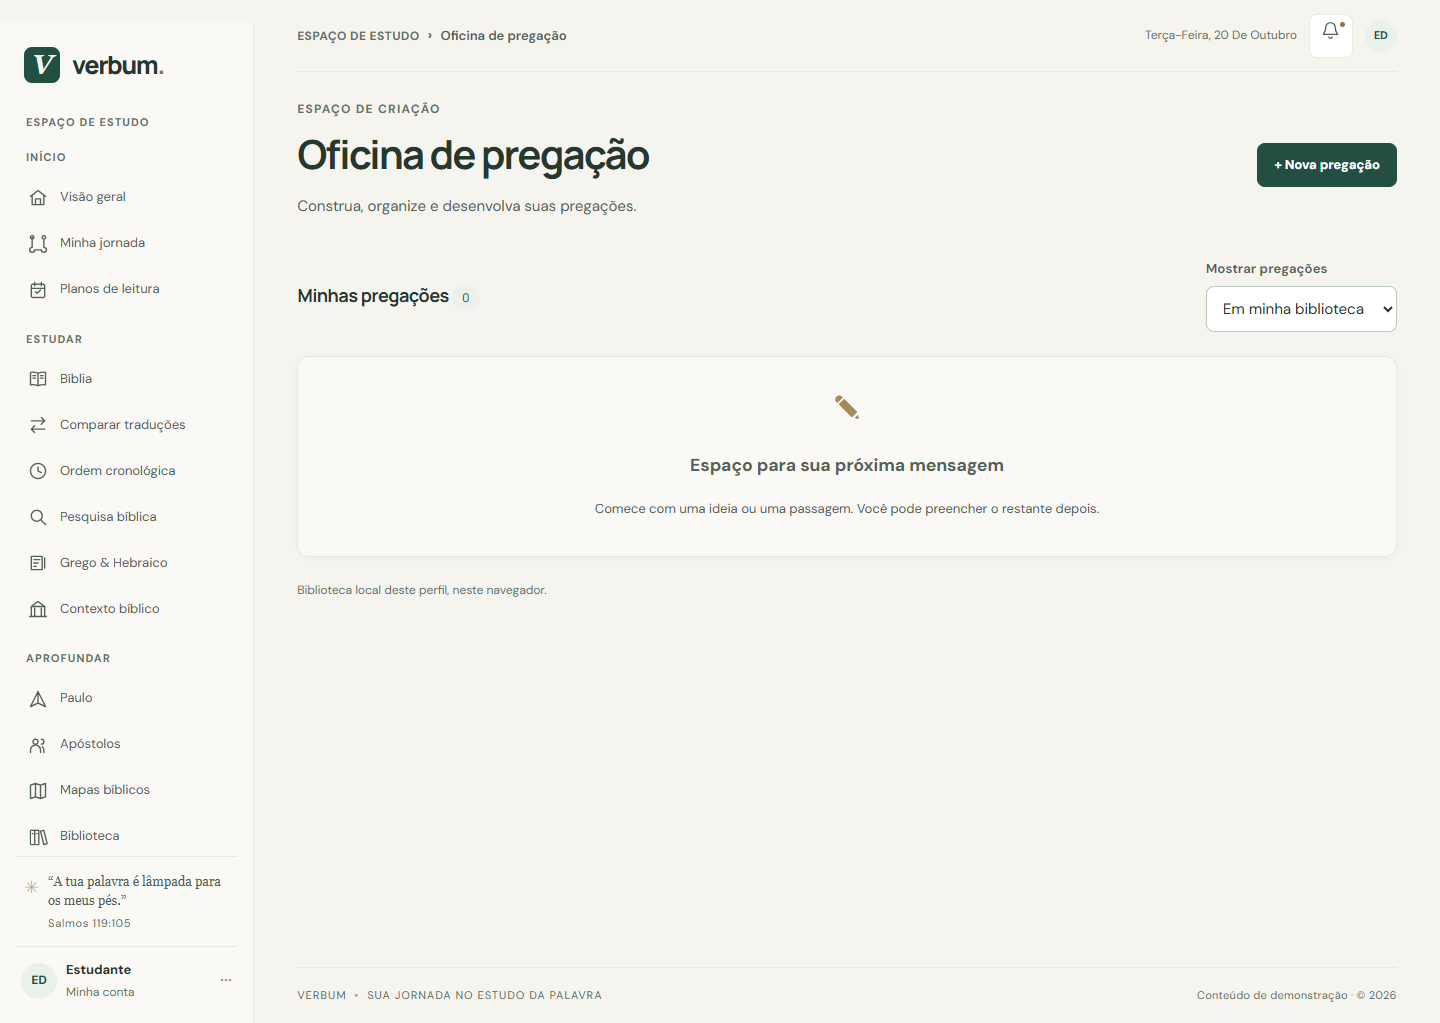Screen dimensions: 1440x1023
Task: Click the verbum wordmark in sidebar
Action: (x=118, y=66)
